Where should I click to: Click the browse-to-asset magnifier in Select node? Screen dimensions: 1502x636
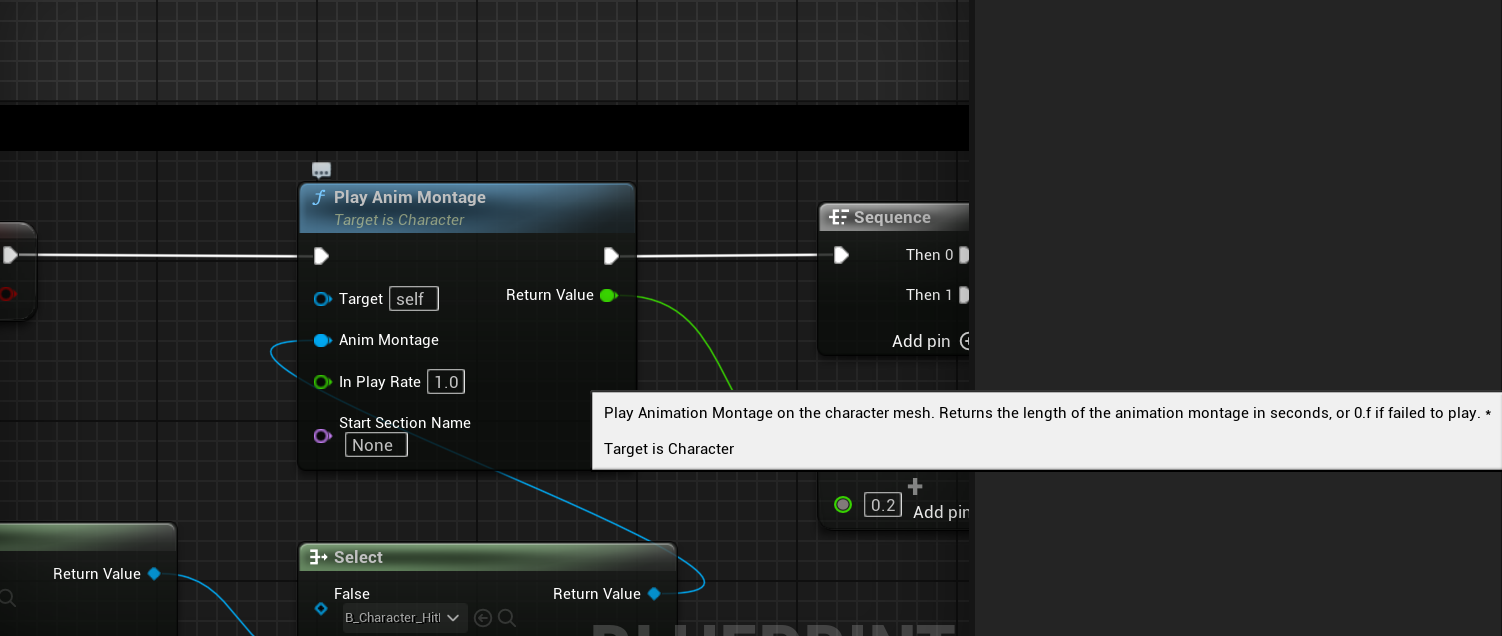pos(507,618)
